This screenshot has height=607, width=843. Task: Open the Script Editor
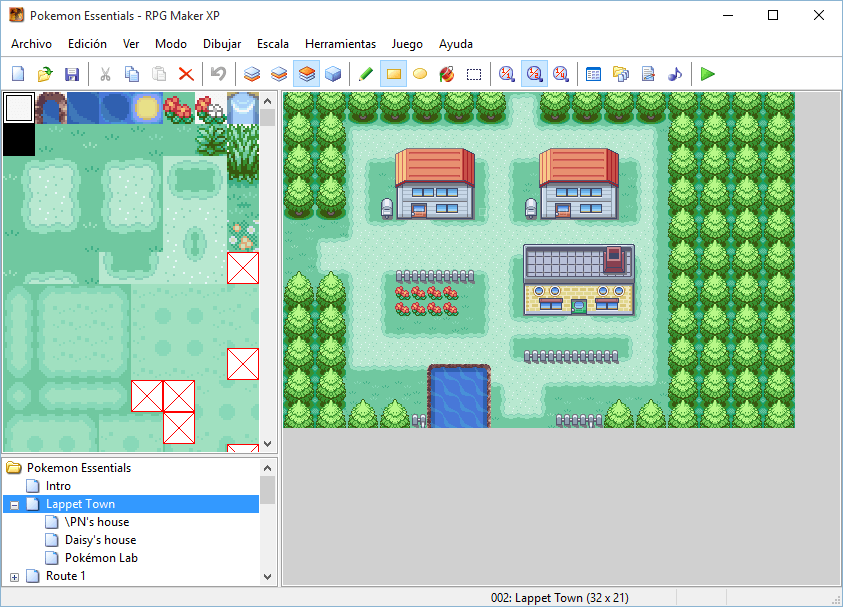[648, 74]
